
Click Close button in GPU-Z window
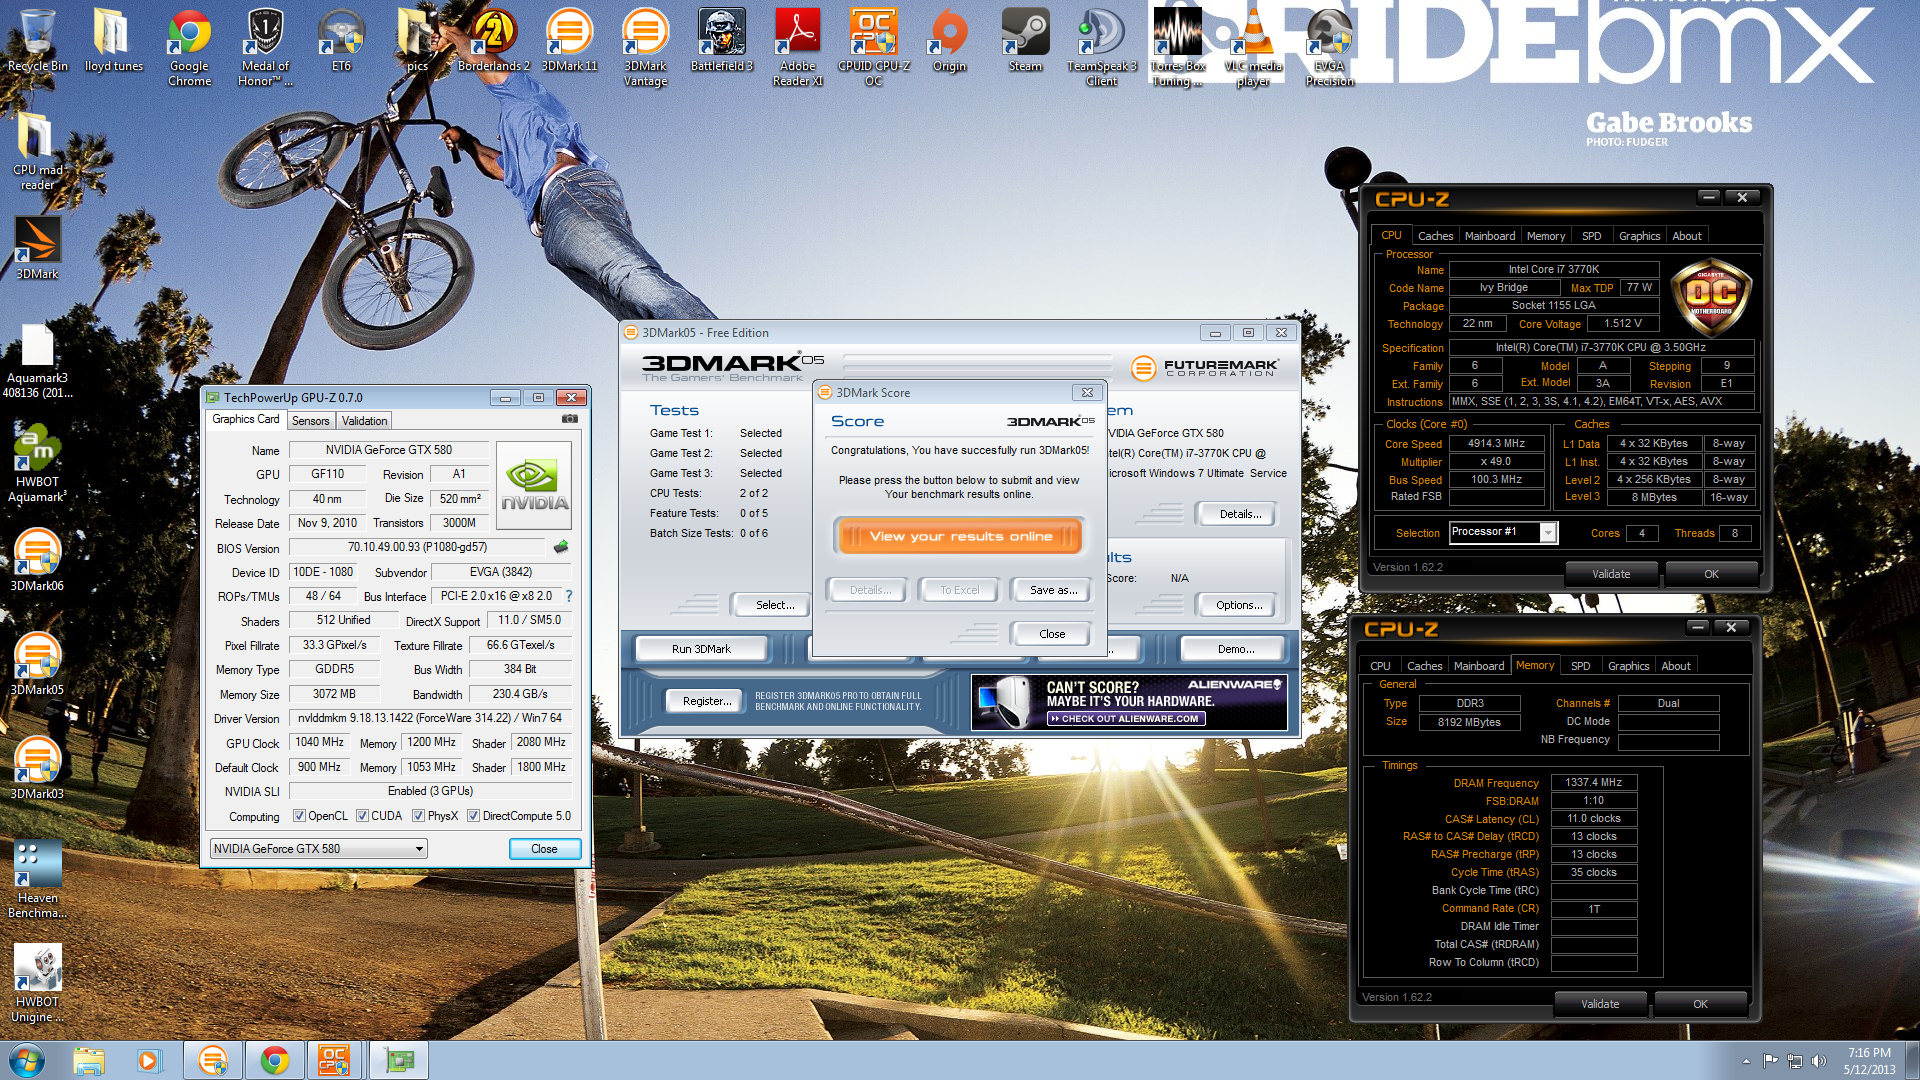pos(544,849)
